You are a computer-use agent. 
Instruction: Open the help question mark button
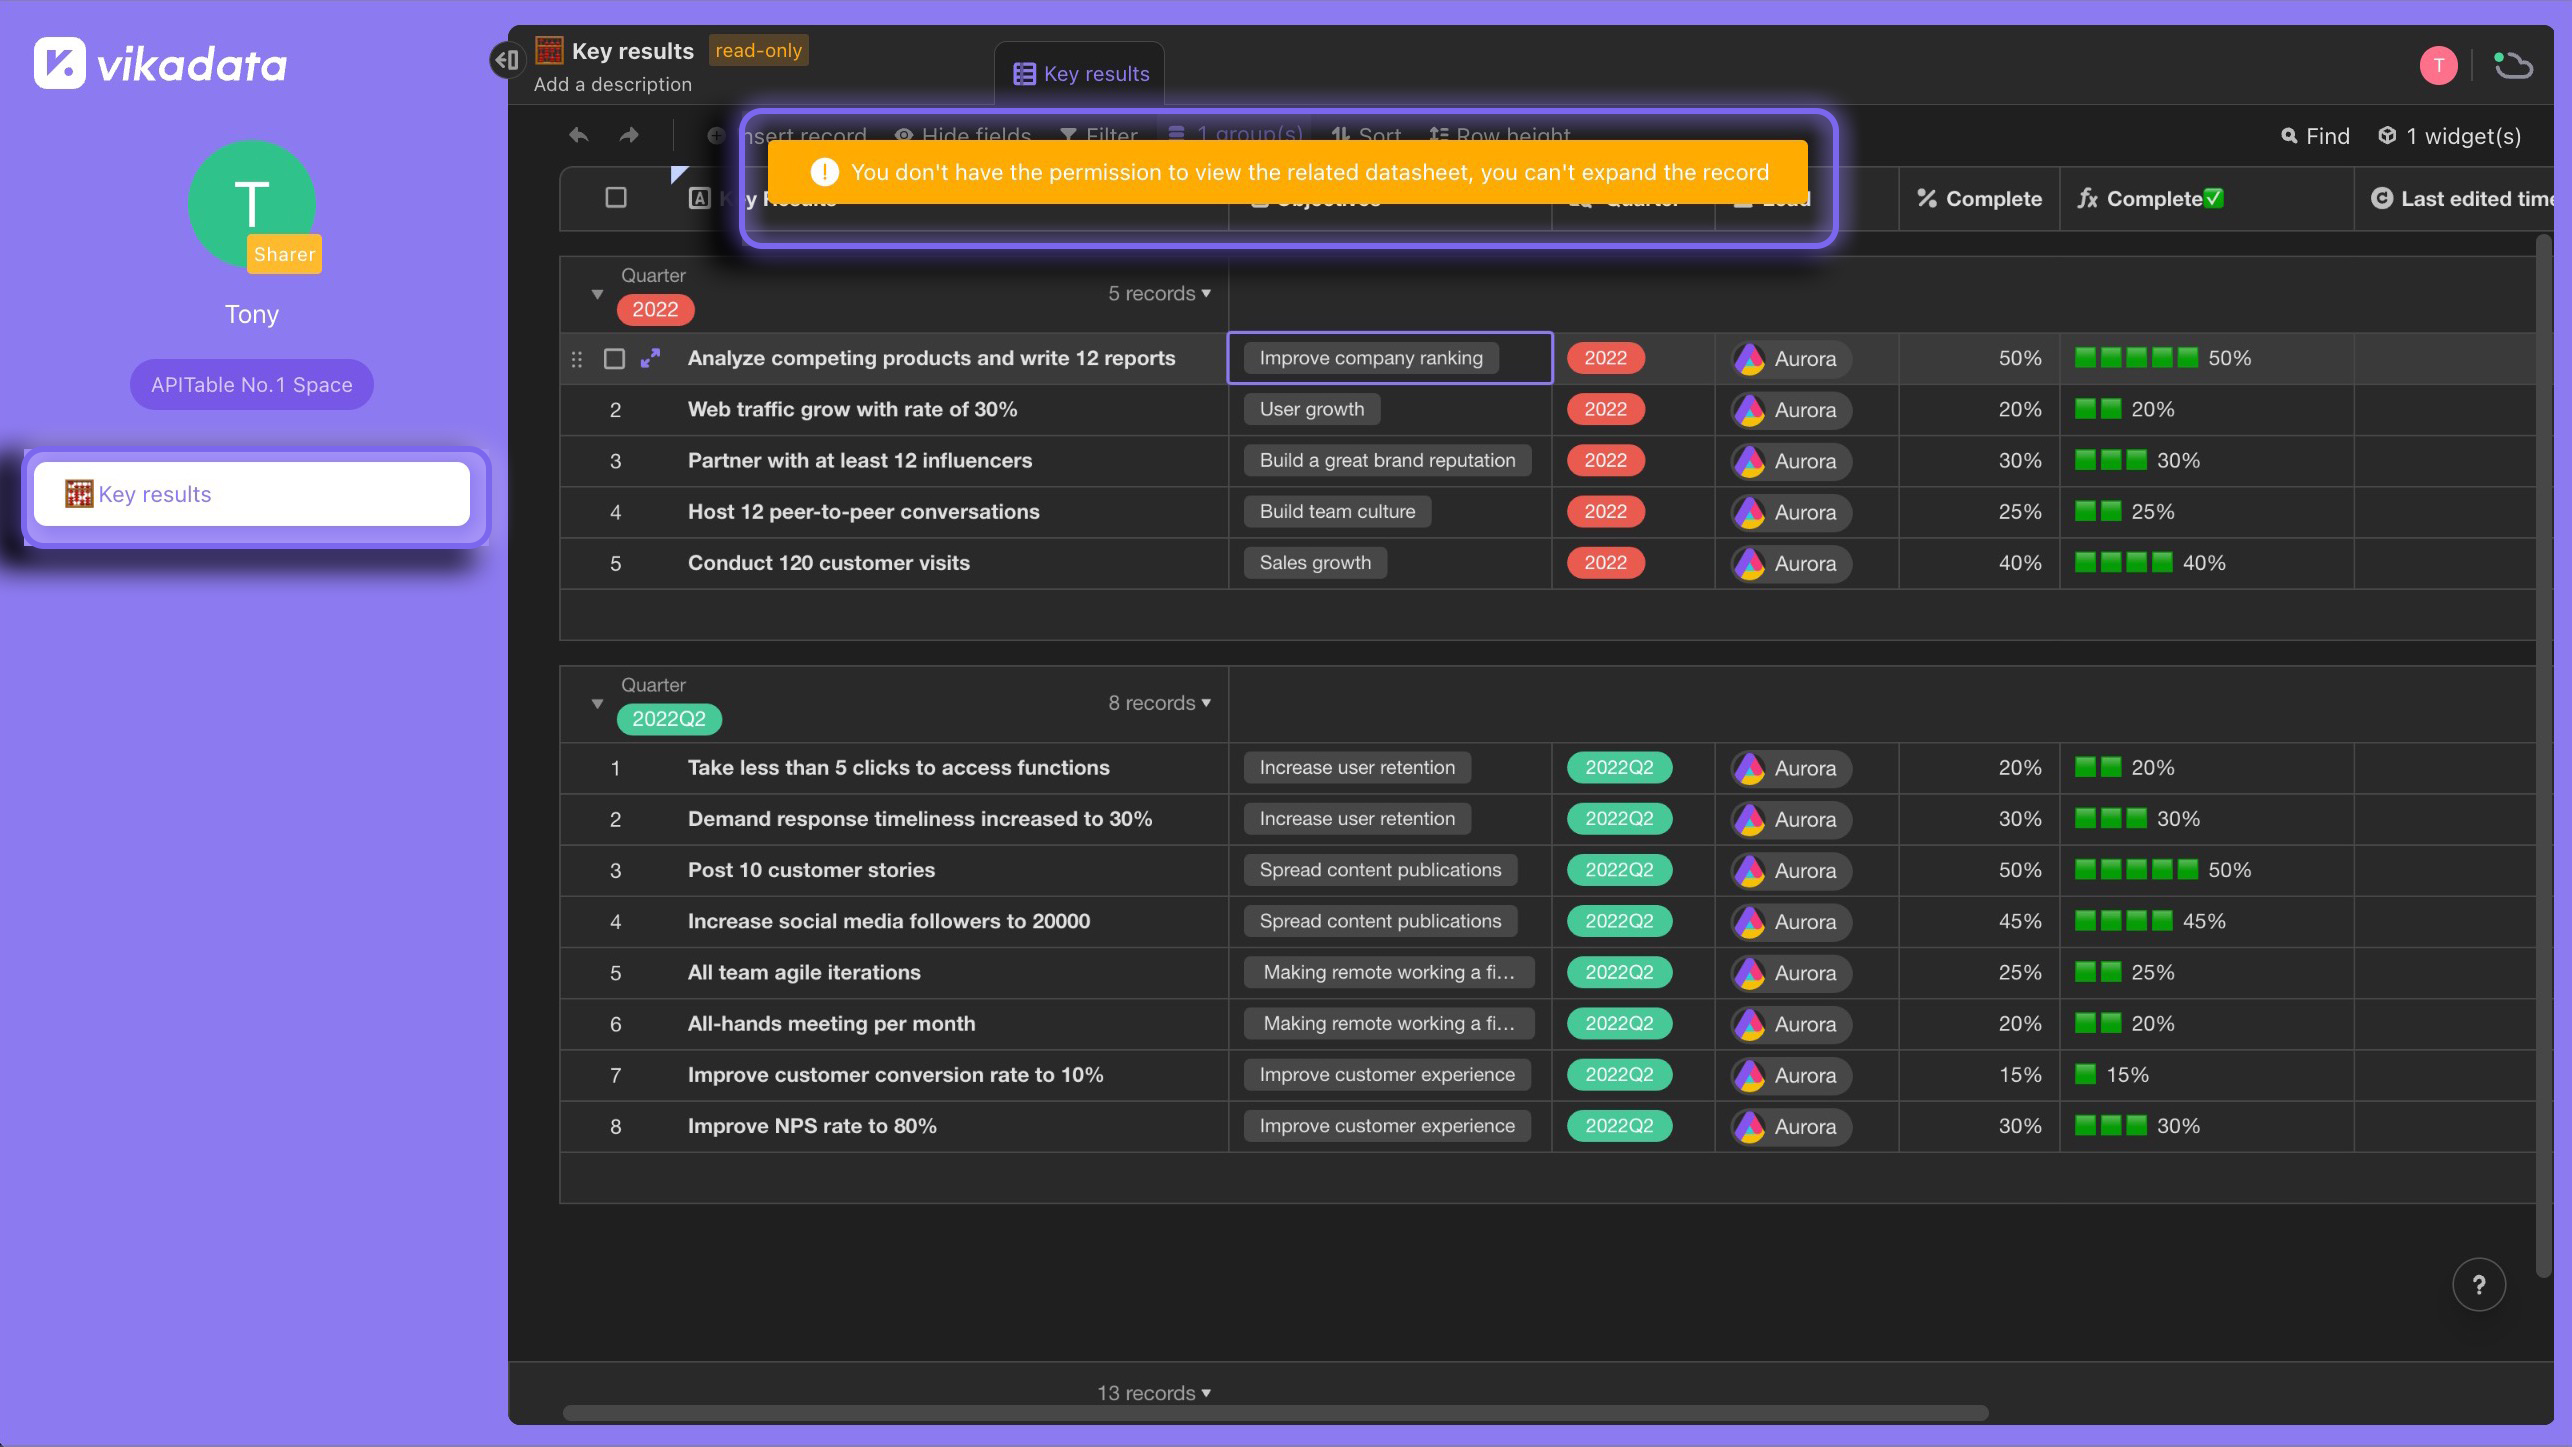pos(2478,1285)
